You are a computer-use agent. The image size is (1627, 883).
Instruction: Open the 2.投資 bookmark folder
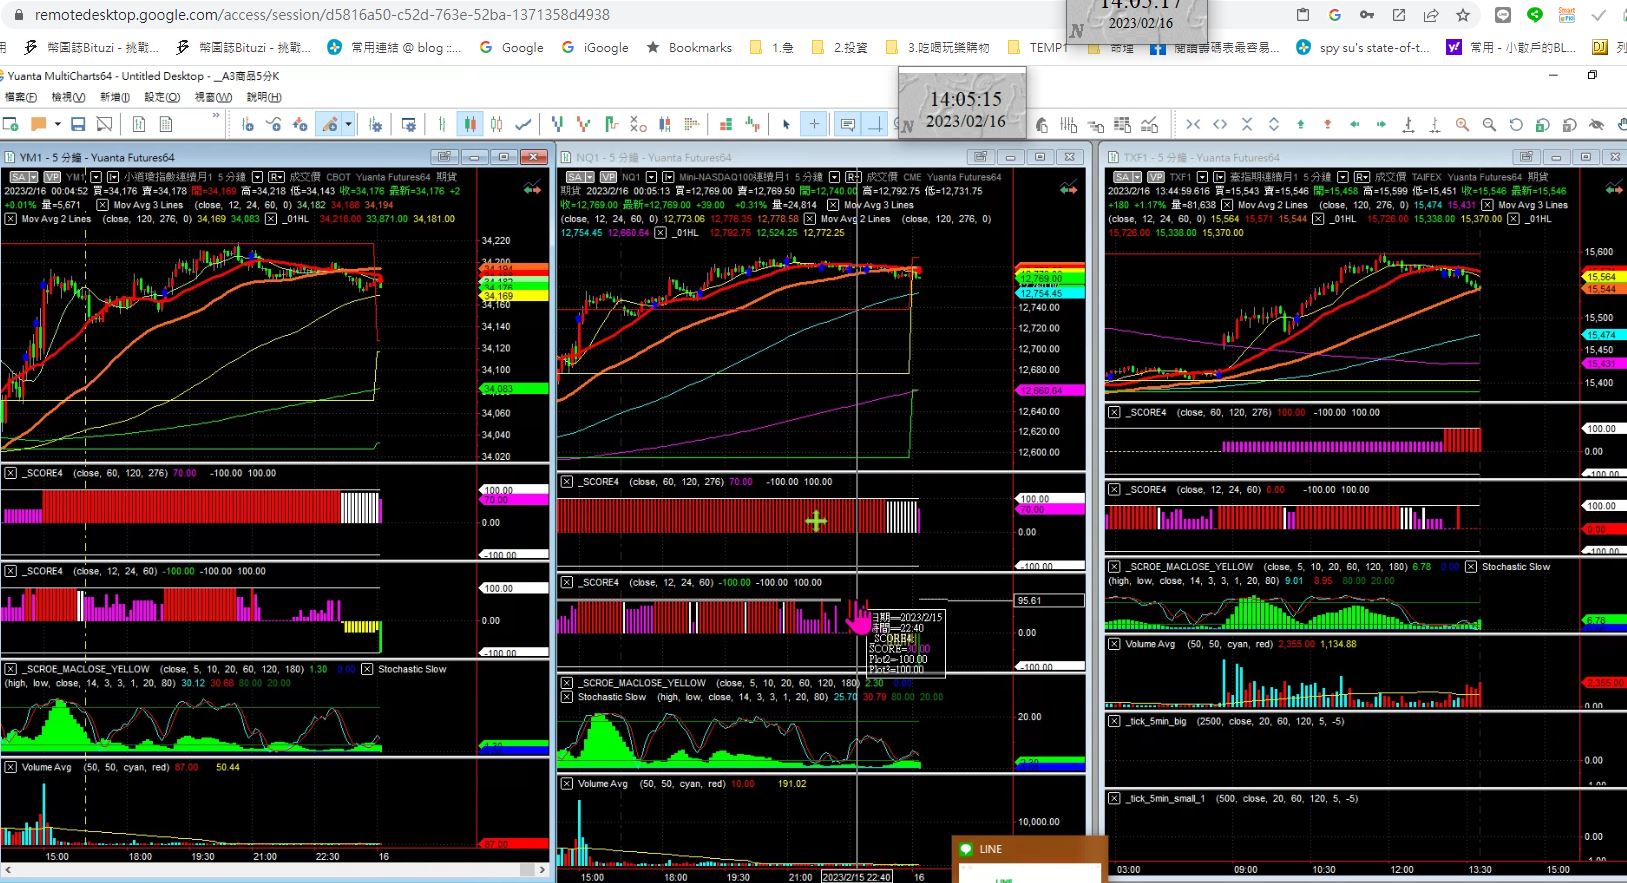click(x=839, y=47)
